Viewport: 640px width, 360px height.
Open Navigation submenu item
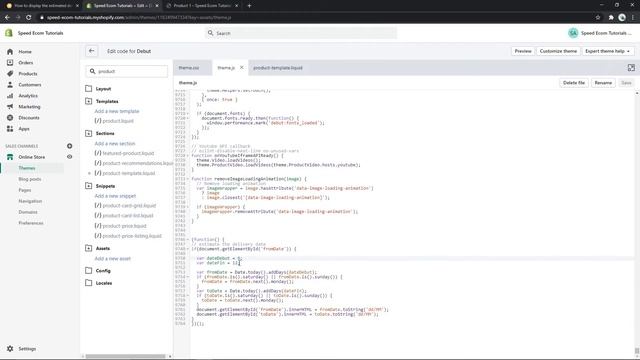30,201
